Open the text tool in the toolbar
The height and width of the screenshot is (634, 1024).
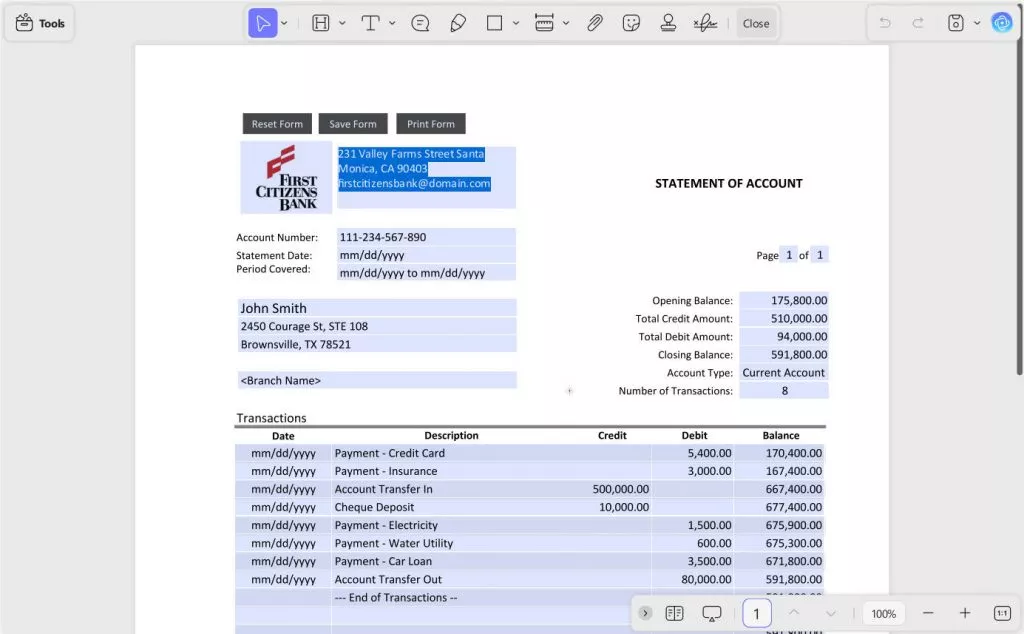[x=373, y=22]
